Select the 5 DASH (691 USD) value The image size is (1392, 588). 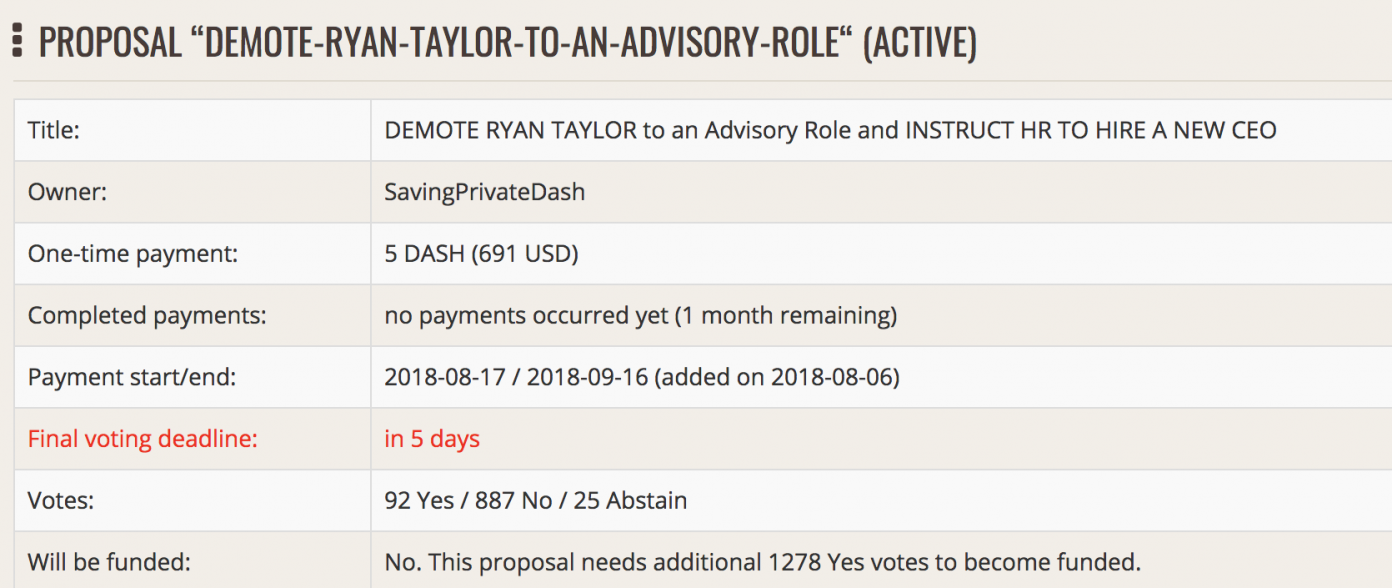coord(481,254)
